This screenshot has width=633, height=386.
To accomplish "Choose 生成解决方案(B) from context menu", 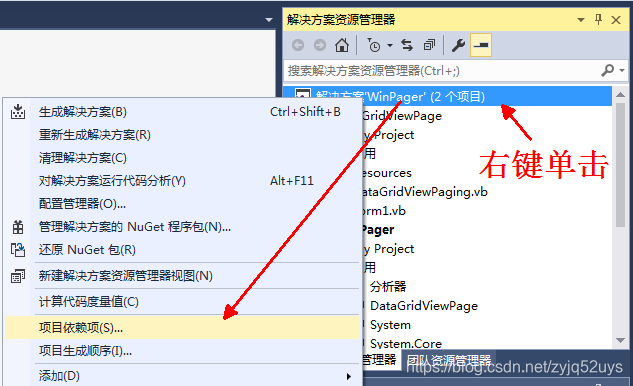I will [x=182, y=112].
